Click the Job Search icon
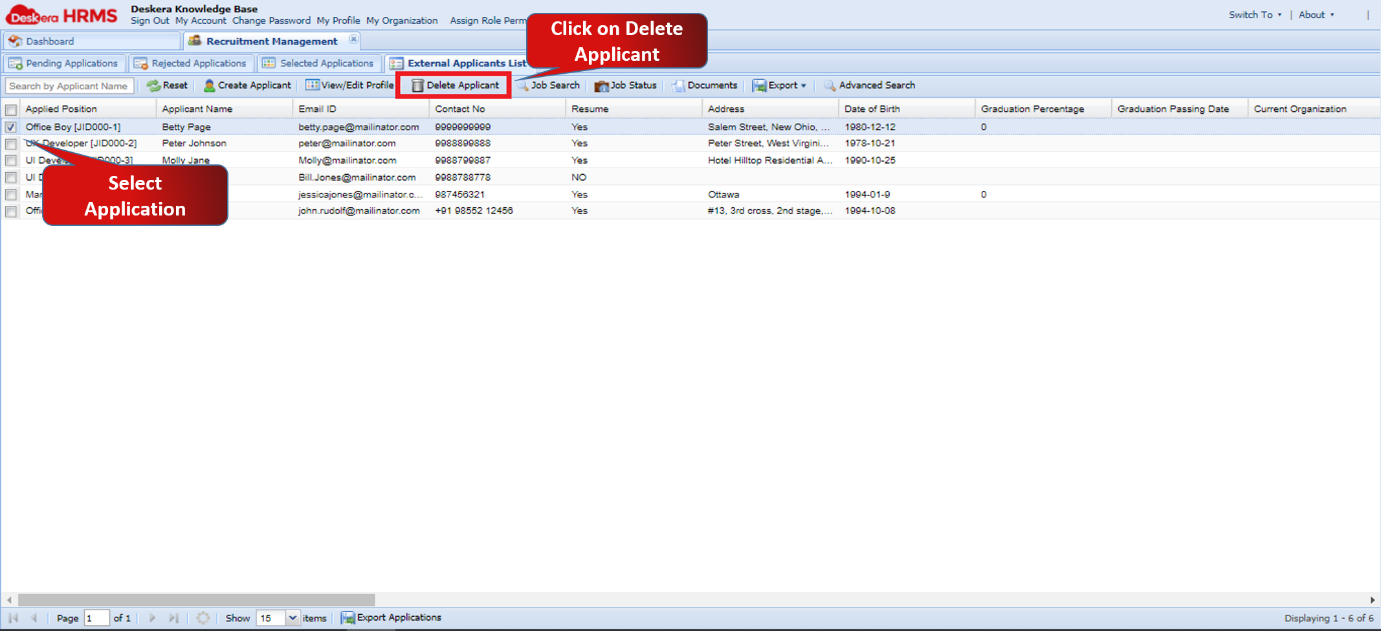The height and width of the screenshot is (631, 1381). pyautogui.click(x=549, y=85)
